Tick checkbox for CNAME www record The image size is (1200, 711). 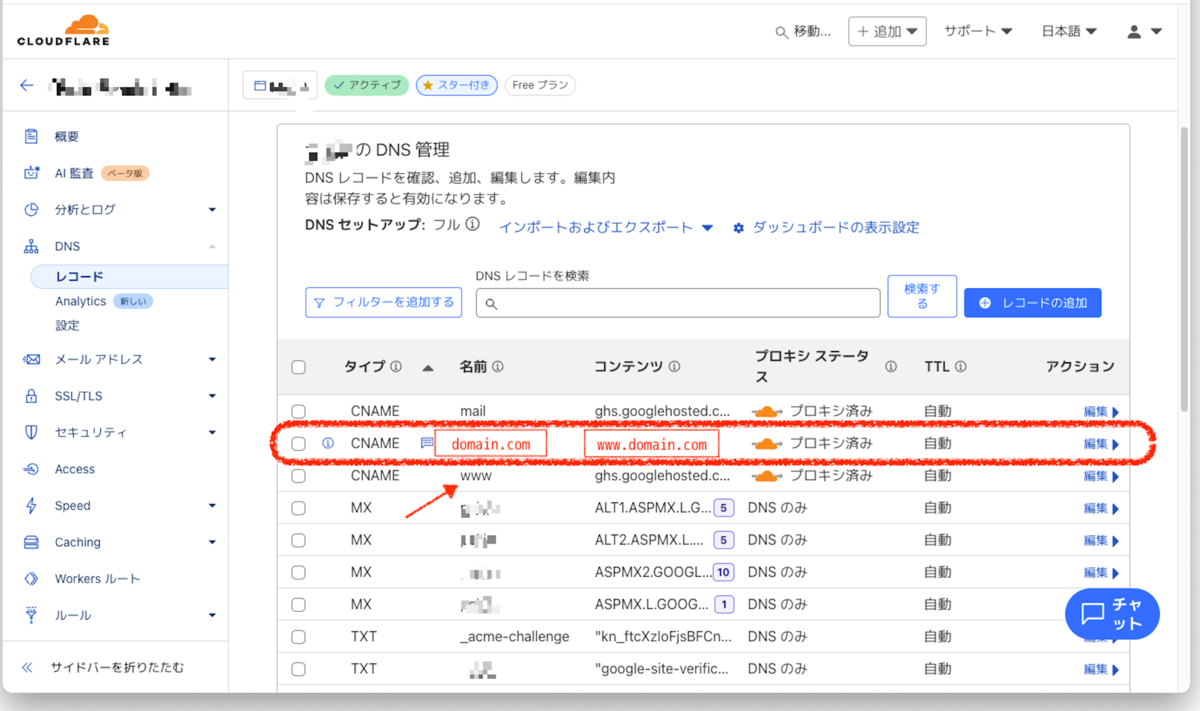tap(298, 476)
